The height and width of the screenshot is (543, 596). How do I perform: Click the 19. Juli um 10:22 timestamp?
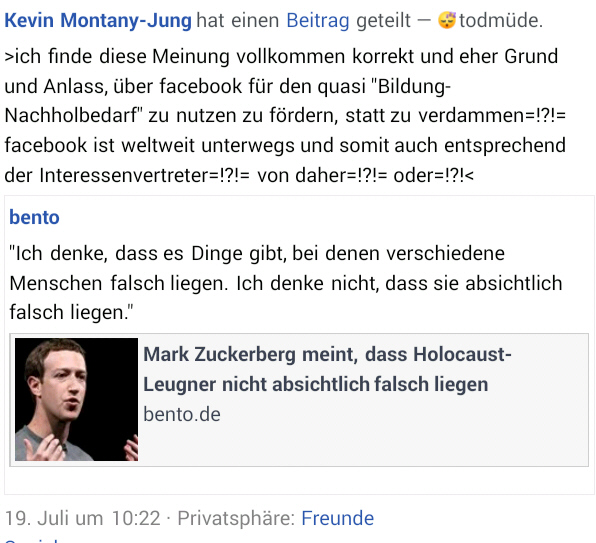pyautogui.click(x=82, y=518)
